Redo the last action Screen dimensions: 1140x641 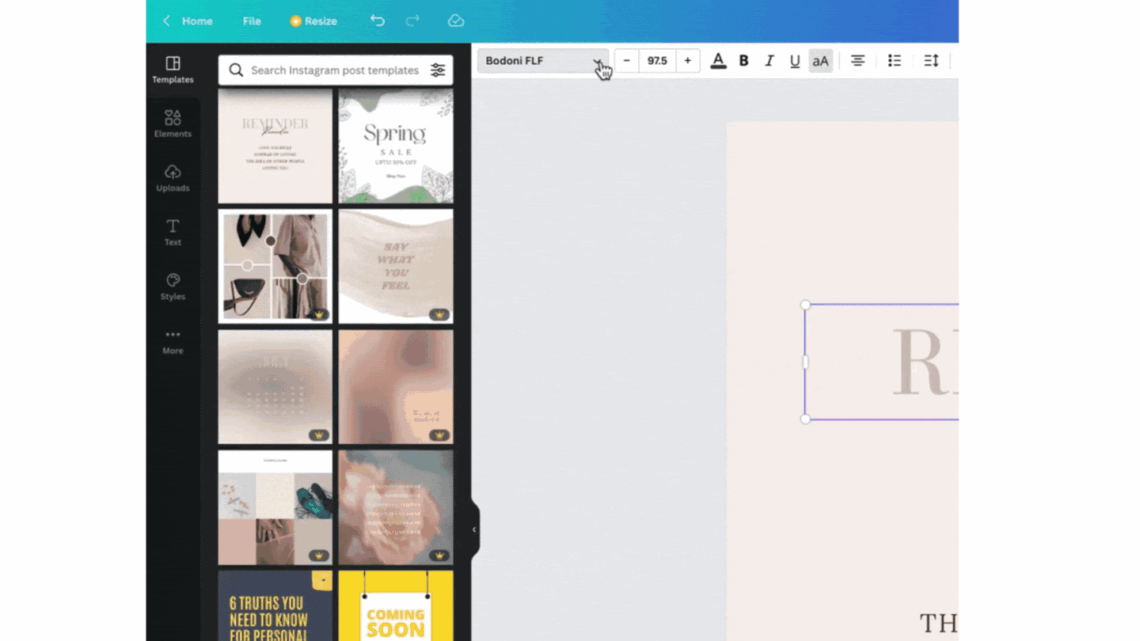point(412,20)
